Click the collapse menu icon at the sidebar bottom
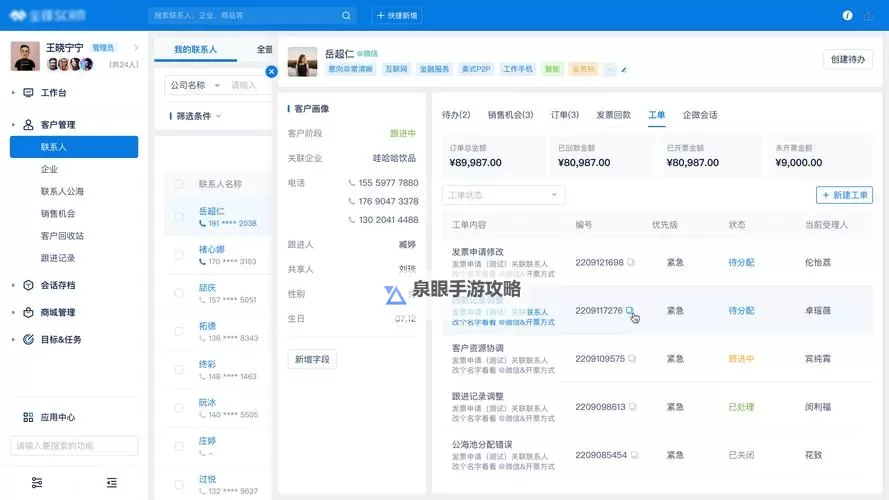Image resolution: width=889 pixels, height=500 pixels. [x=112, y=482]
